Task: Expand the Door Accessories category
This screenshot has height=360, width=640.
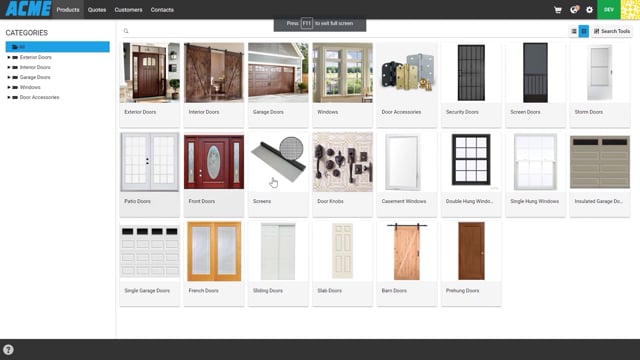Action: 9,97
